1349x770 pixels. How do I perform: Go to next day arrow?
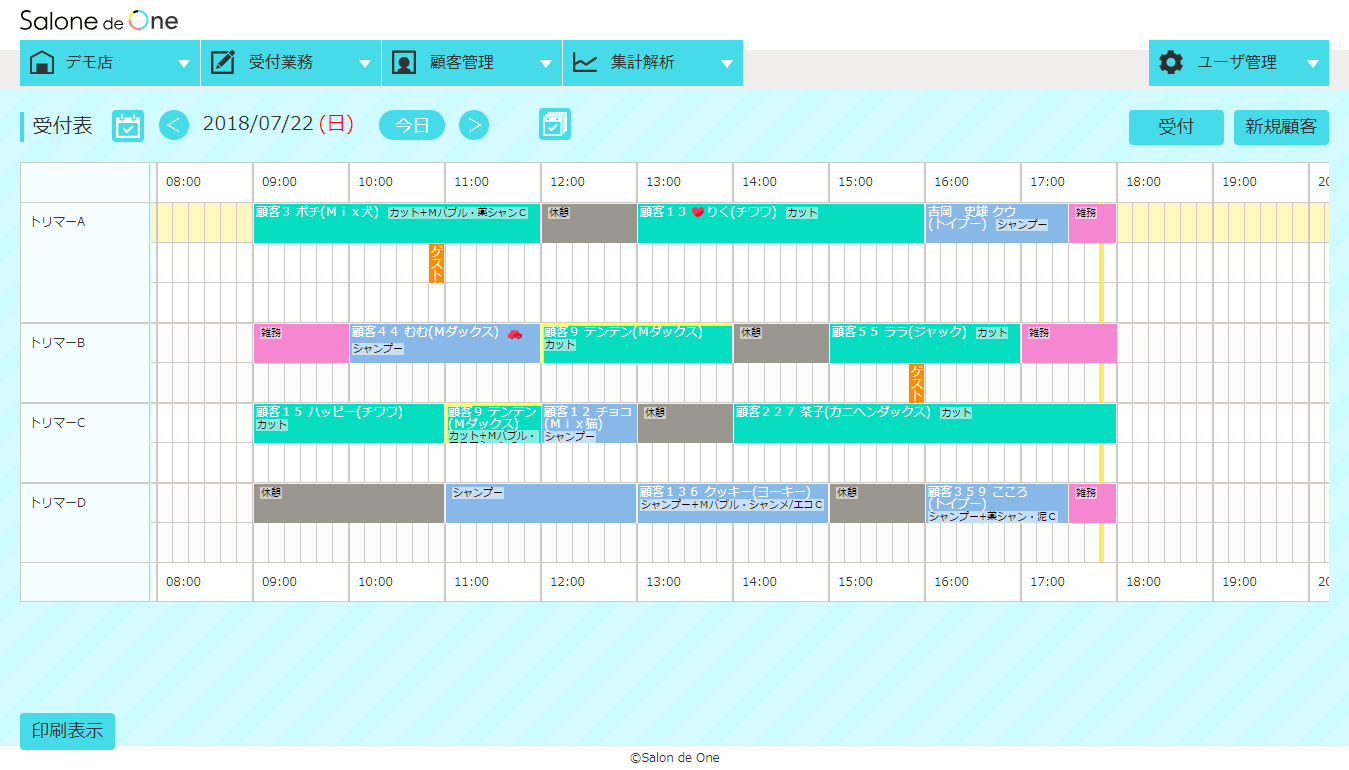tap(474, 125)
